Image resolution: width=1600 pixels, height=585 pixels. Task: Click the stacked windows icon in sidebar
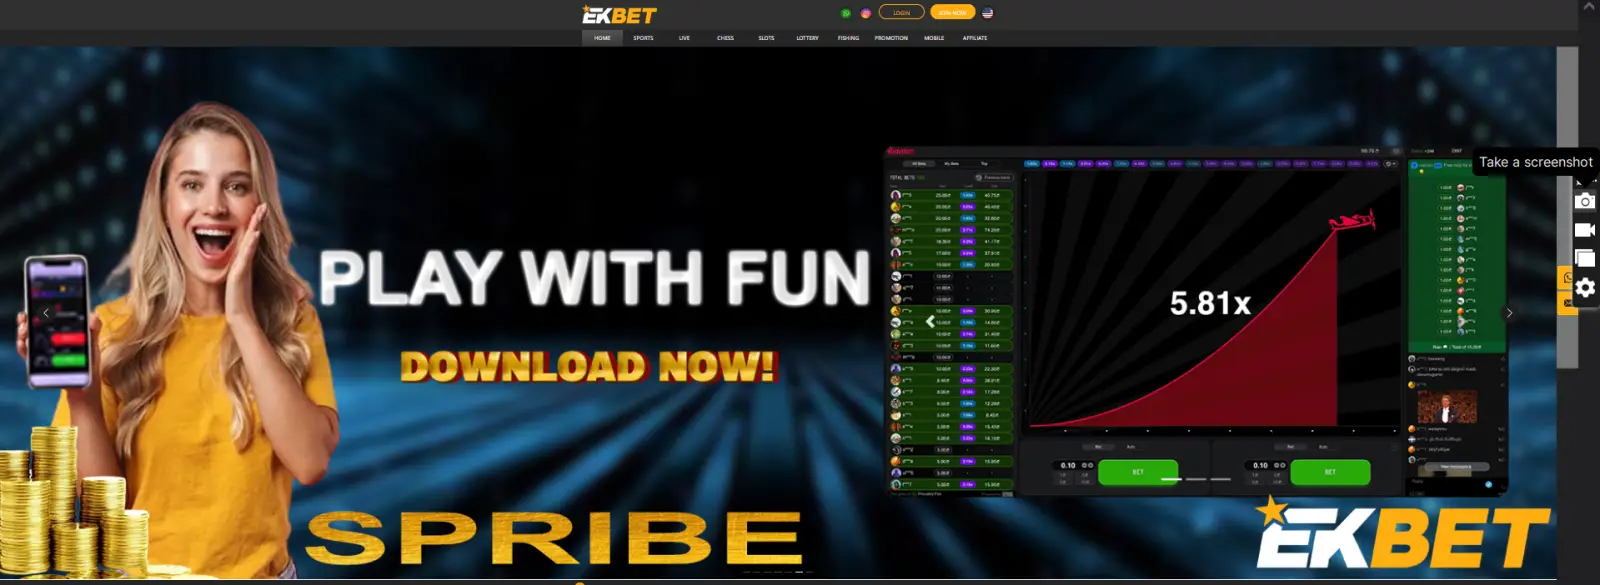click(1585, 258)
